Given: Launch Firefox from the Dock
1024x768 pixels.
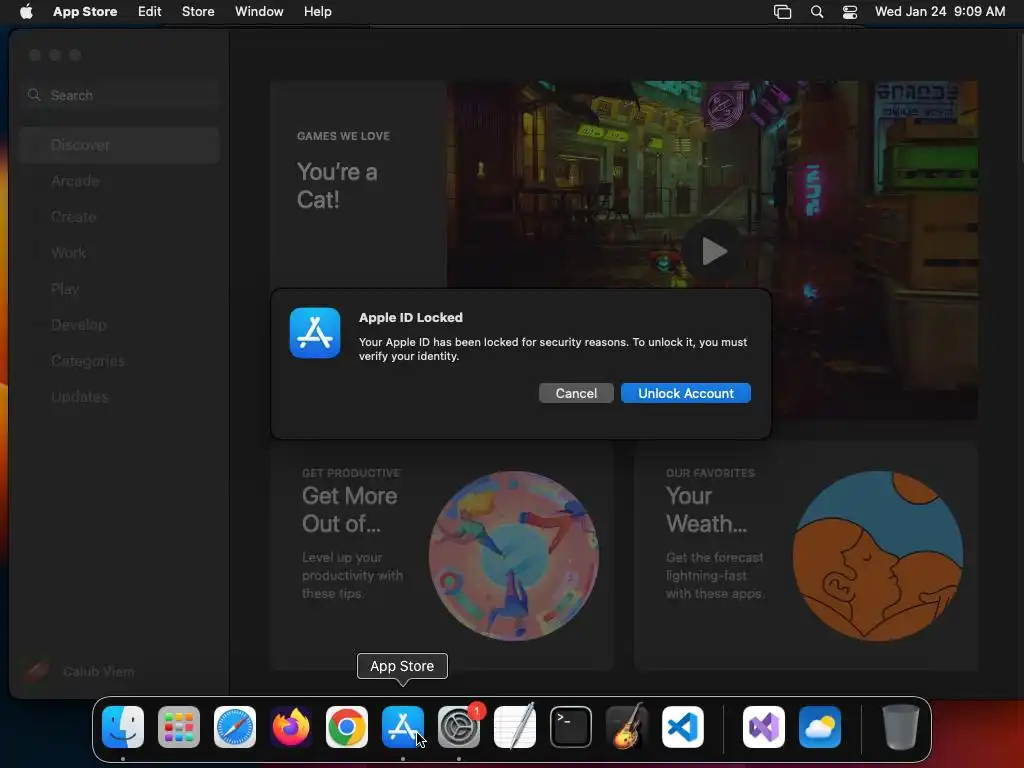Looking at the screenshot, I should pyautogui.click(x=291, y=727).
